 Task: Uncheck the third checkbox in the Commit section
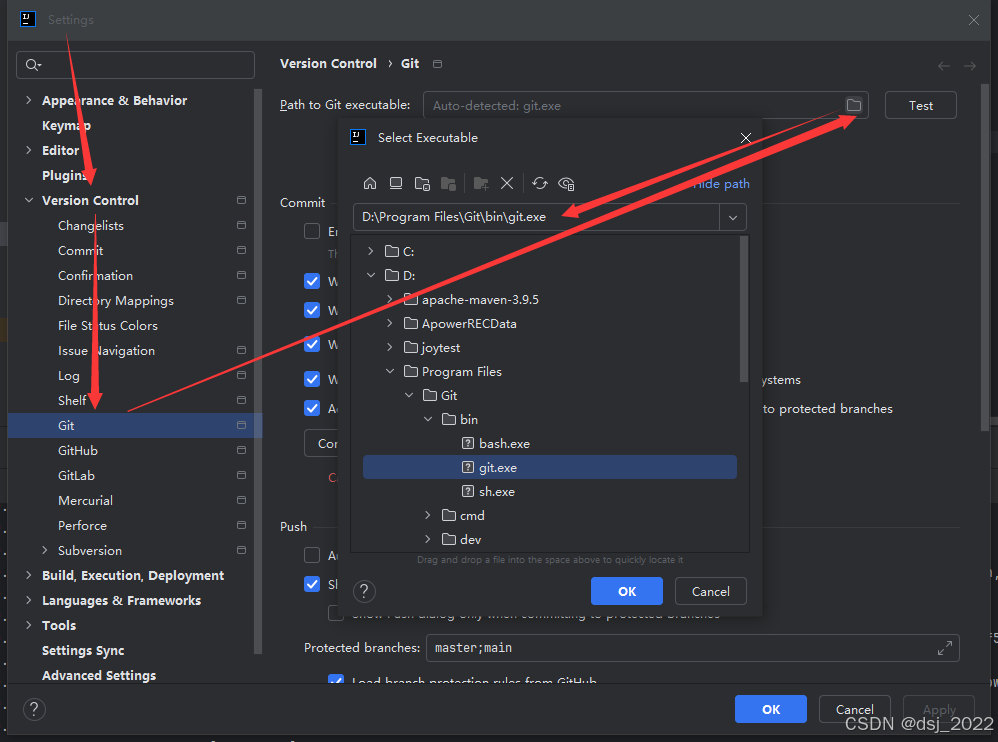(x=312, y=310)
